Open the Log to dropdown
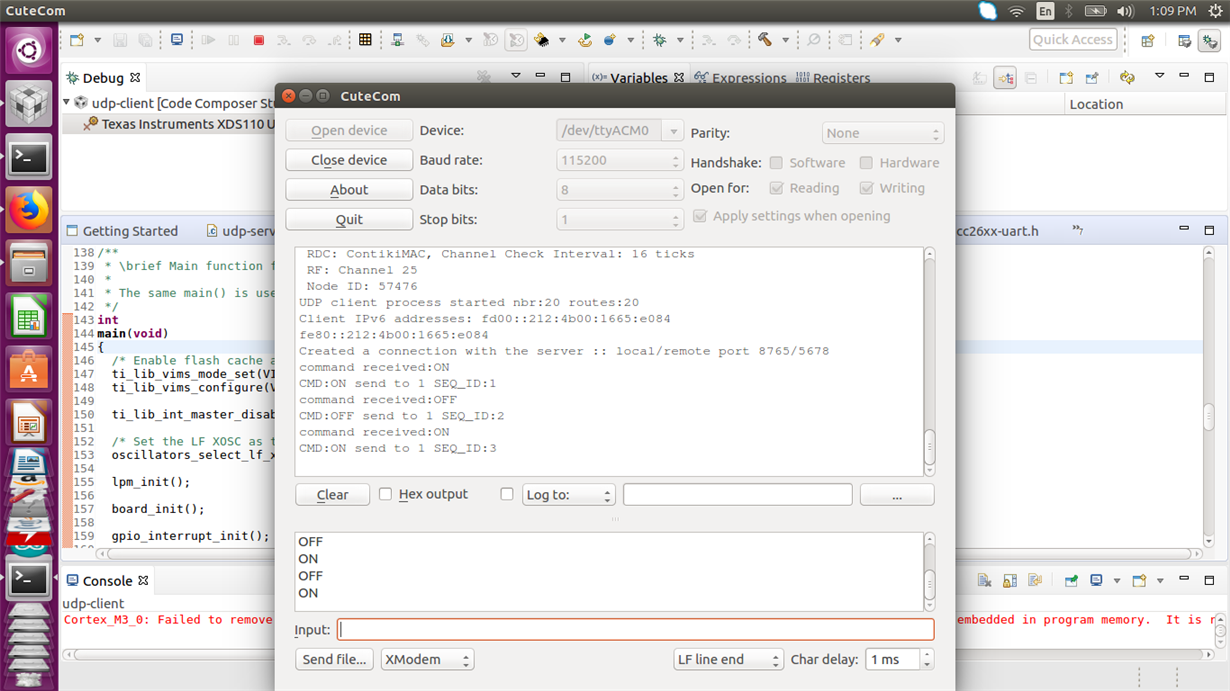The image size is (1230, 691). tap(568, 495)
